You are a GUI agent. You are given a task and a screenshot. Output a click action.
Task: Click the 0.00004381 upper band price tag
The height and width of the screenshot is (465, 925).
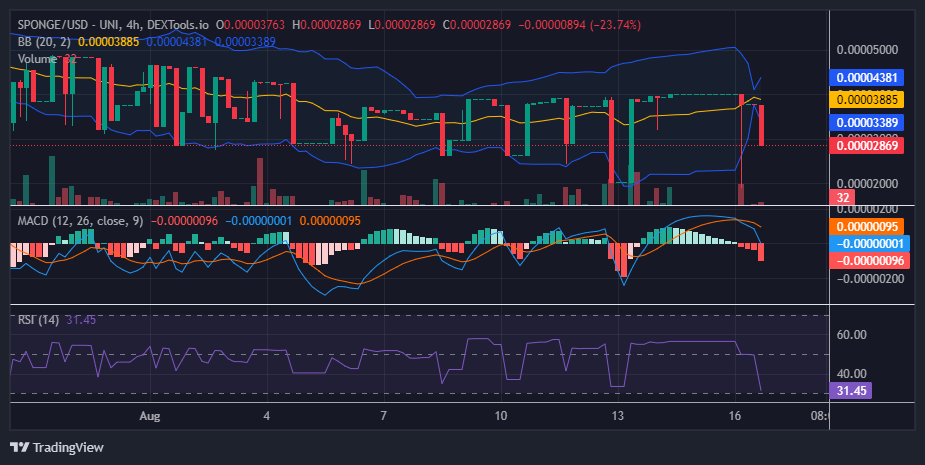click(x=866, y=77)
